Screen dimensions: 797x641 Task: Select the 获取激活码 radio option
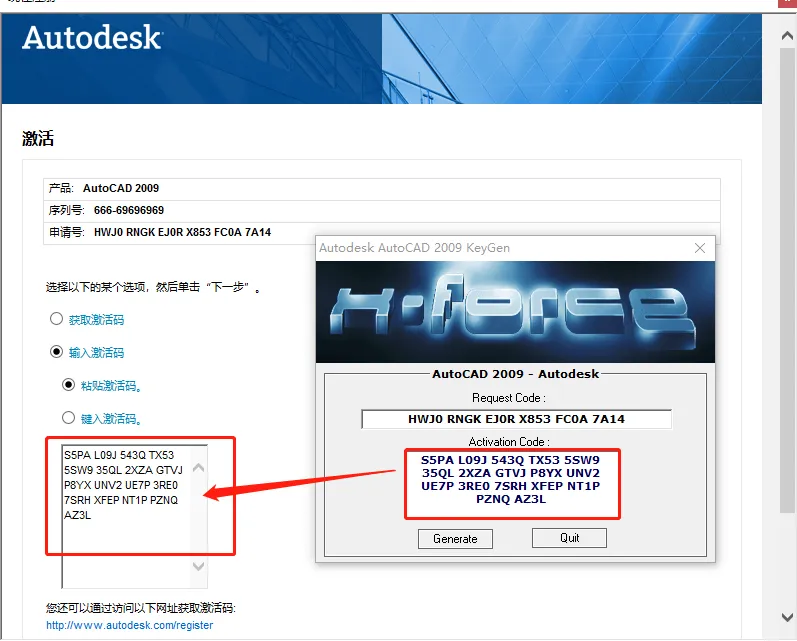point(56,319)
